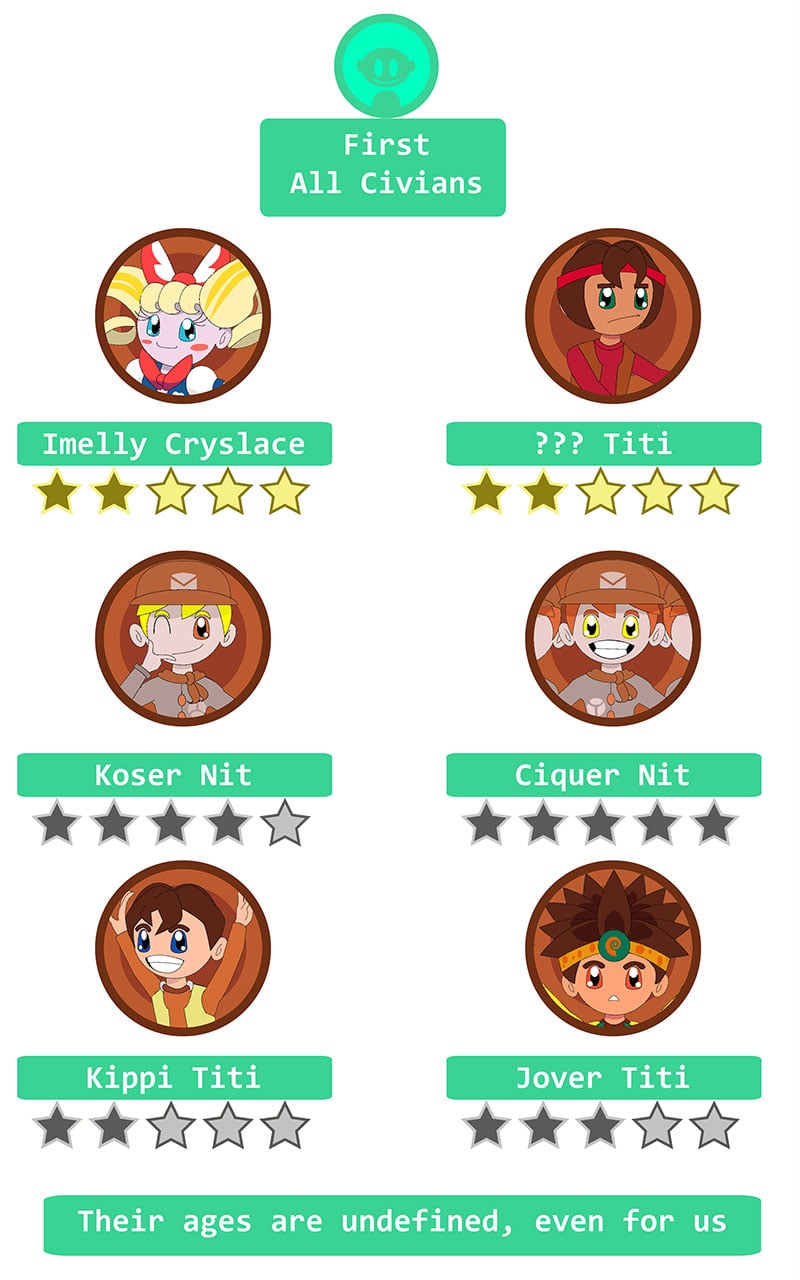Click the green smiley avatar icon at top
800x1280 pixels.
pos(386,65)
